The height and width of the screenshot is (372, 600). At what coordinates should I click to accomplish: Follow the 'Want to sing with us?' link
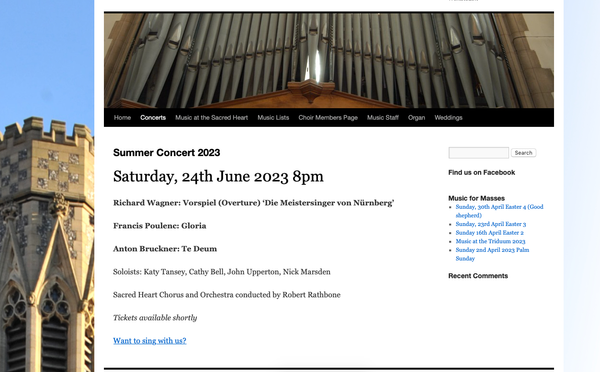pos(150,341)
